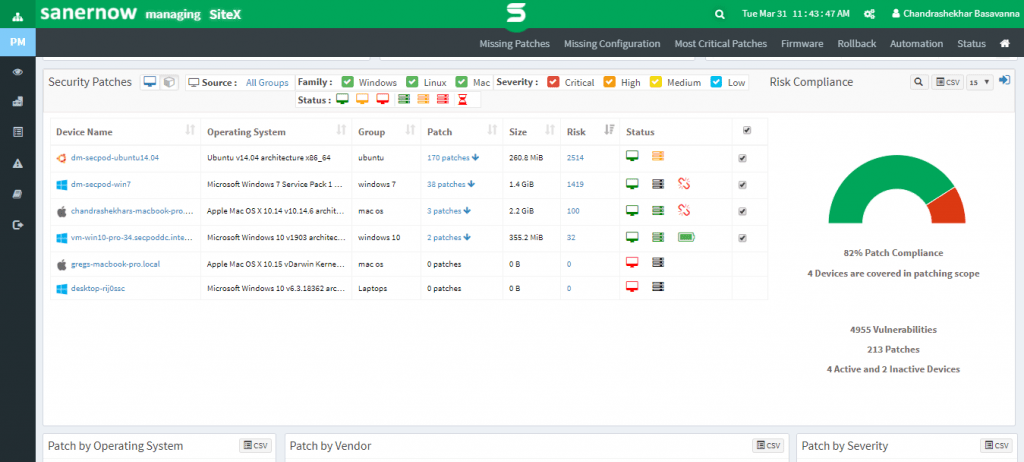Click the sign-out arrow sidebar icon
This screenshot has height=462, width=1024.
pyautogui.click(x=18, y=225)
